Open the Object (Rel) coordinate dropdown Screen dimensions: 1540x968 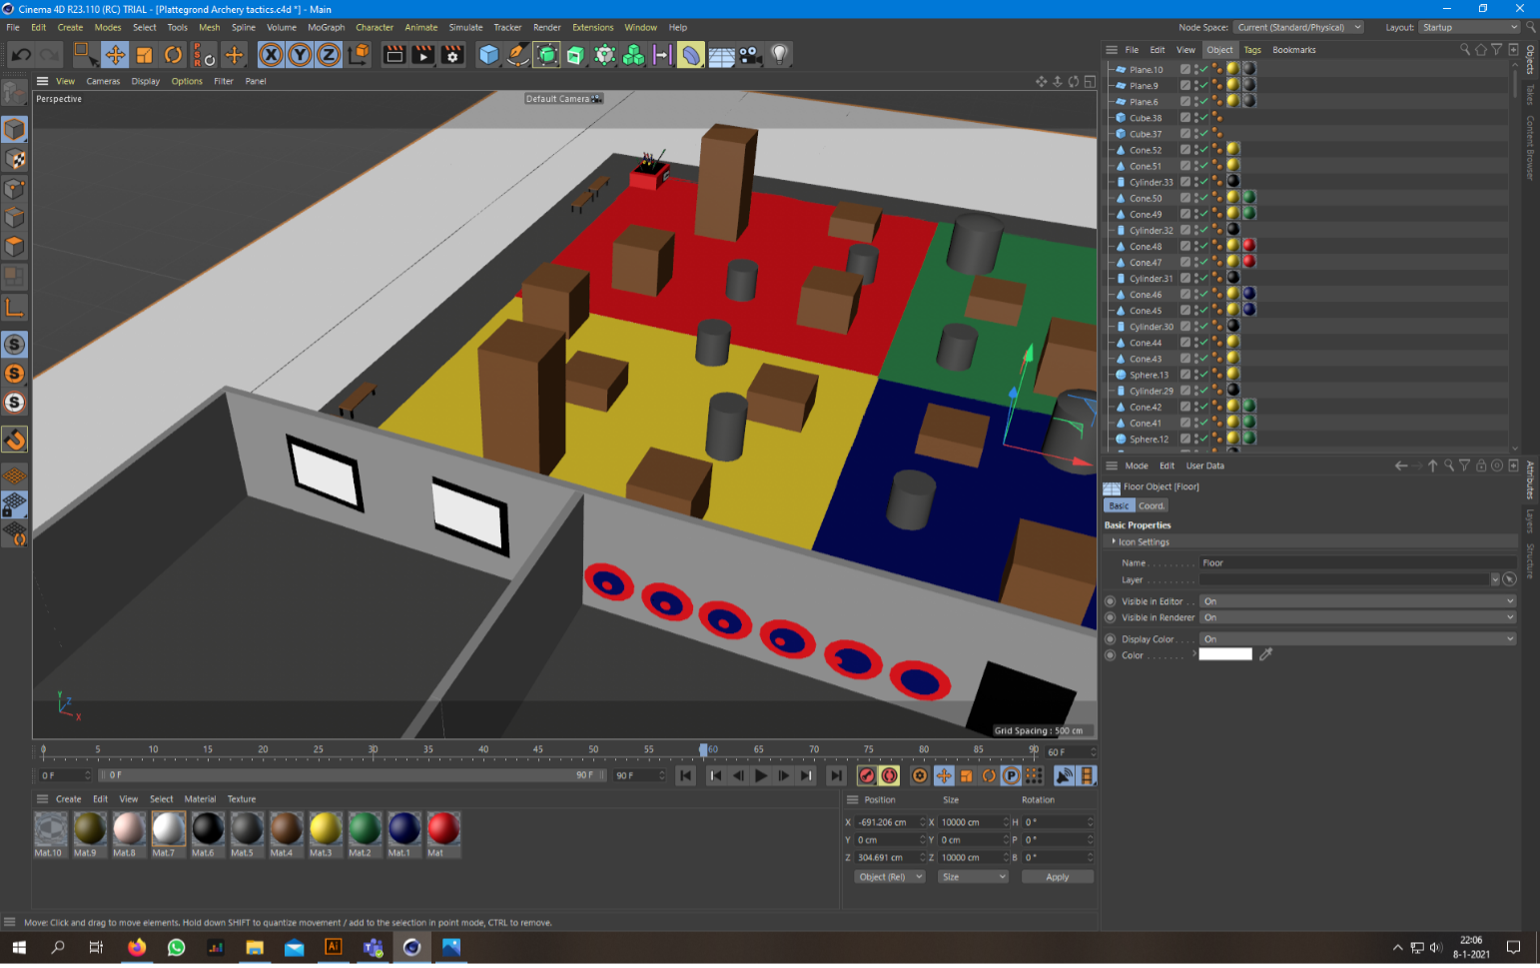point(889,877)
